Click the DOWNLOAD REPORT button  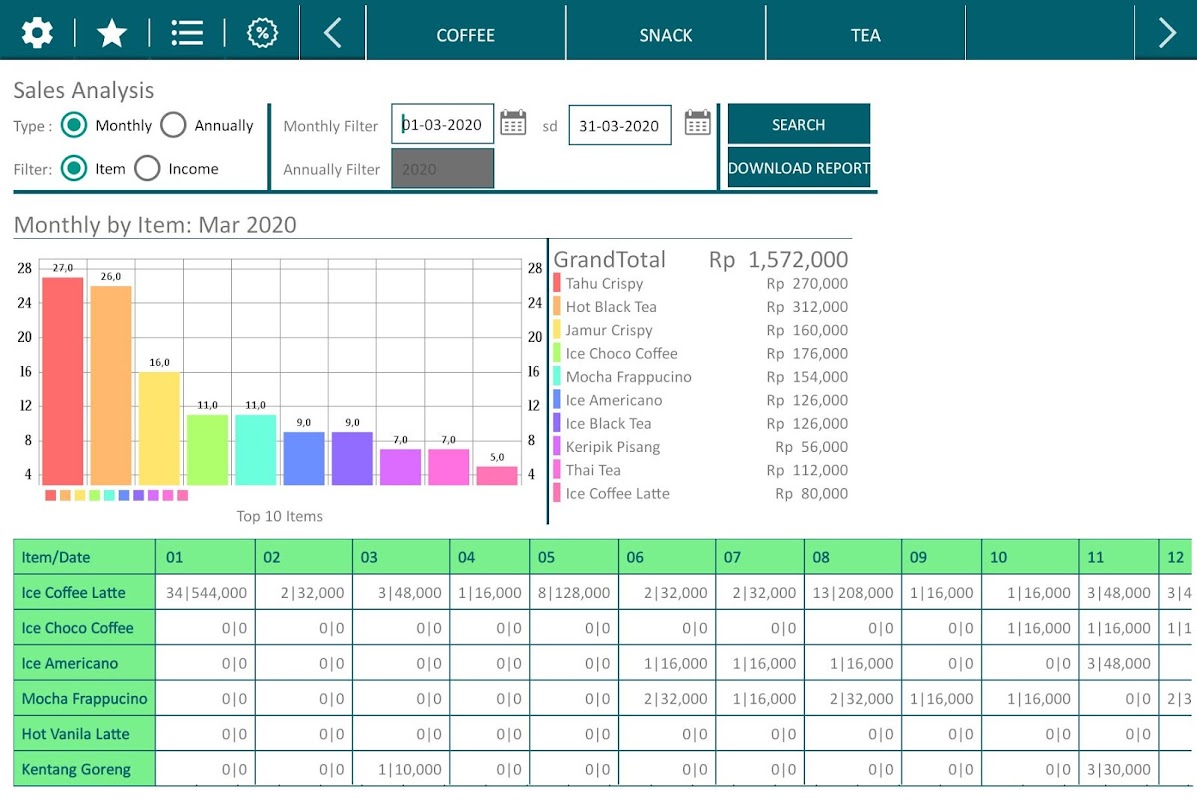pos(798,168)
